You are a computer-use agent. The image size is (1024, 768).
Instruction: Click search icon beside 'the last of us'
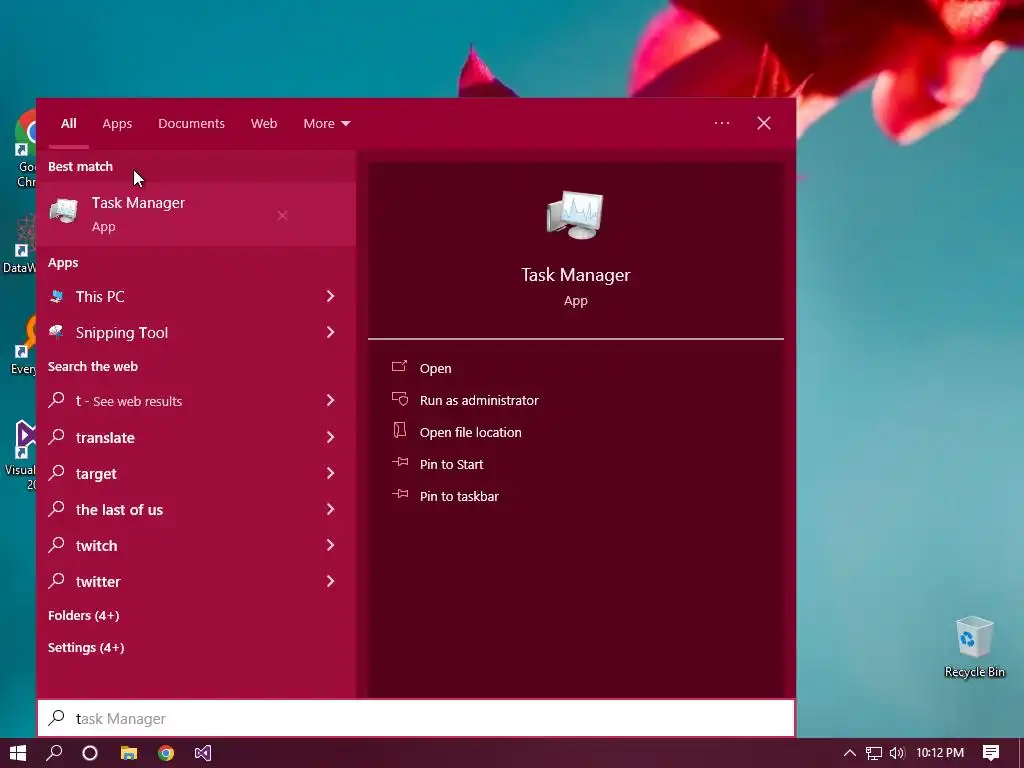point(57,507)
